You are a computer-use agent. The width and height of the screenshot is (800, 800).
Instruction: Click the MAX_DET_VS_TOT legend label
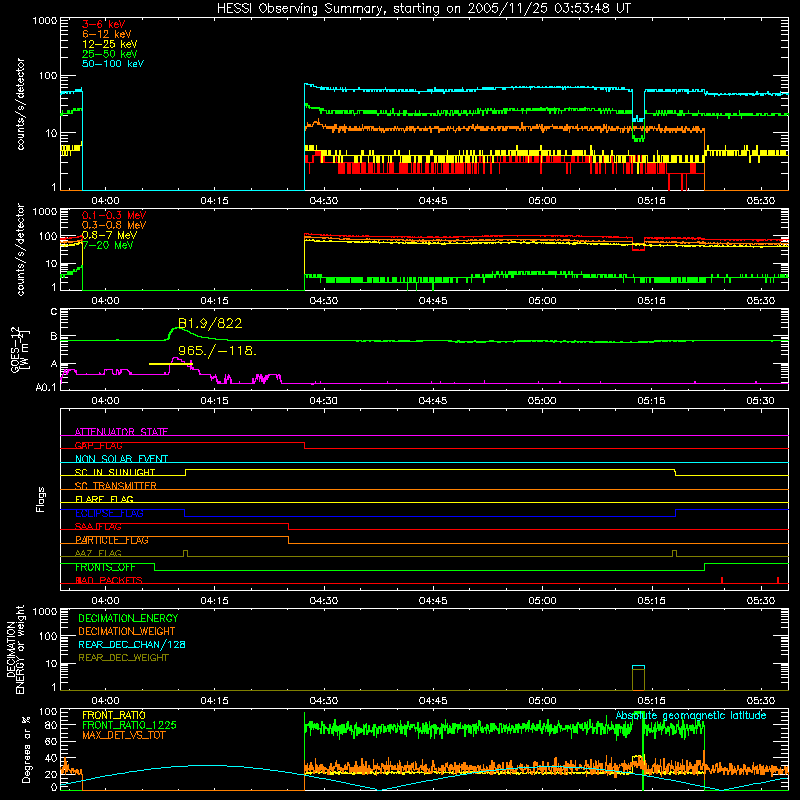123,735
